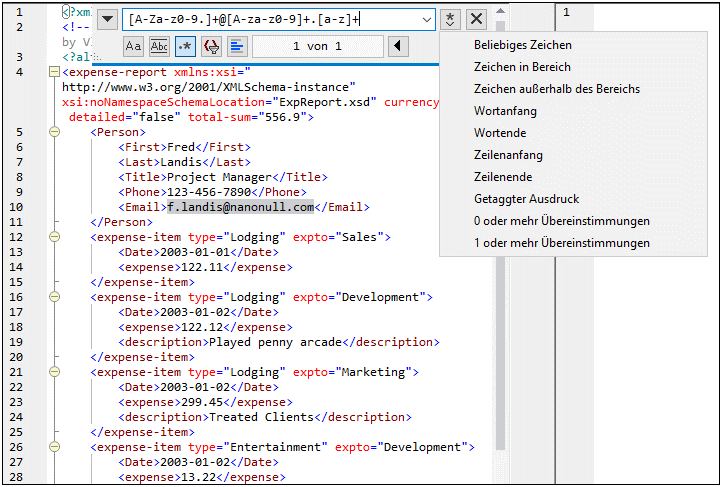The height and width of the screenshot is (487, 722).
Task: Click inside the regex search input field
Action: tap(270, 19)
